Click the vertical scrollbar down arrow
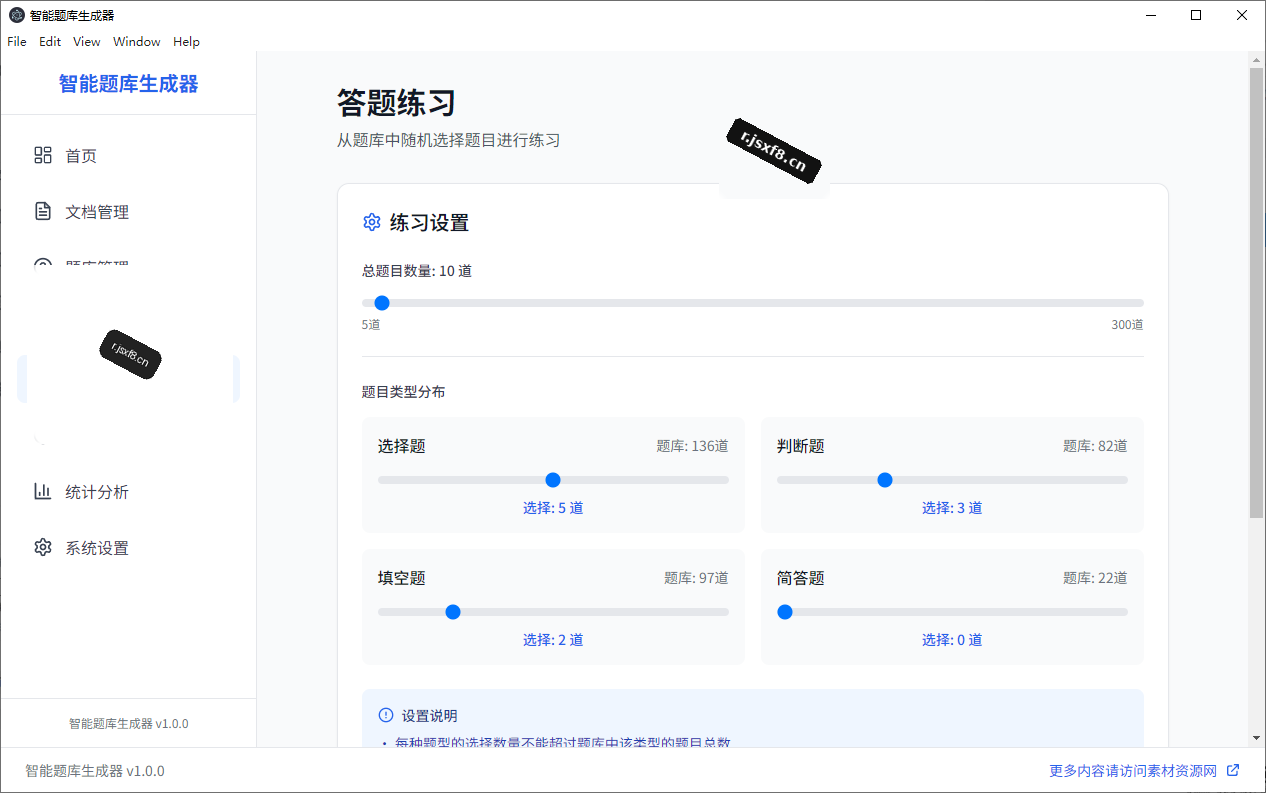Image resolution: width=1266 pixels, height=793 pixels. click(x=1257, y=738)
